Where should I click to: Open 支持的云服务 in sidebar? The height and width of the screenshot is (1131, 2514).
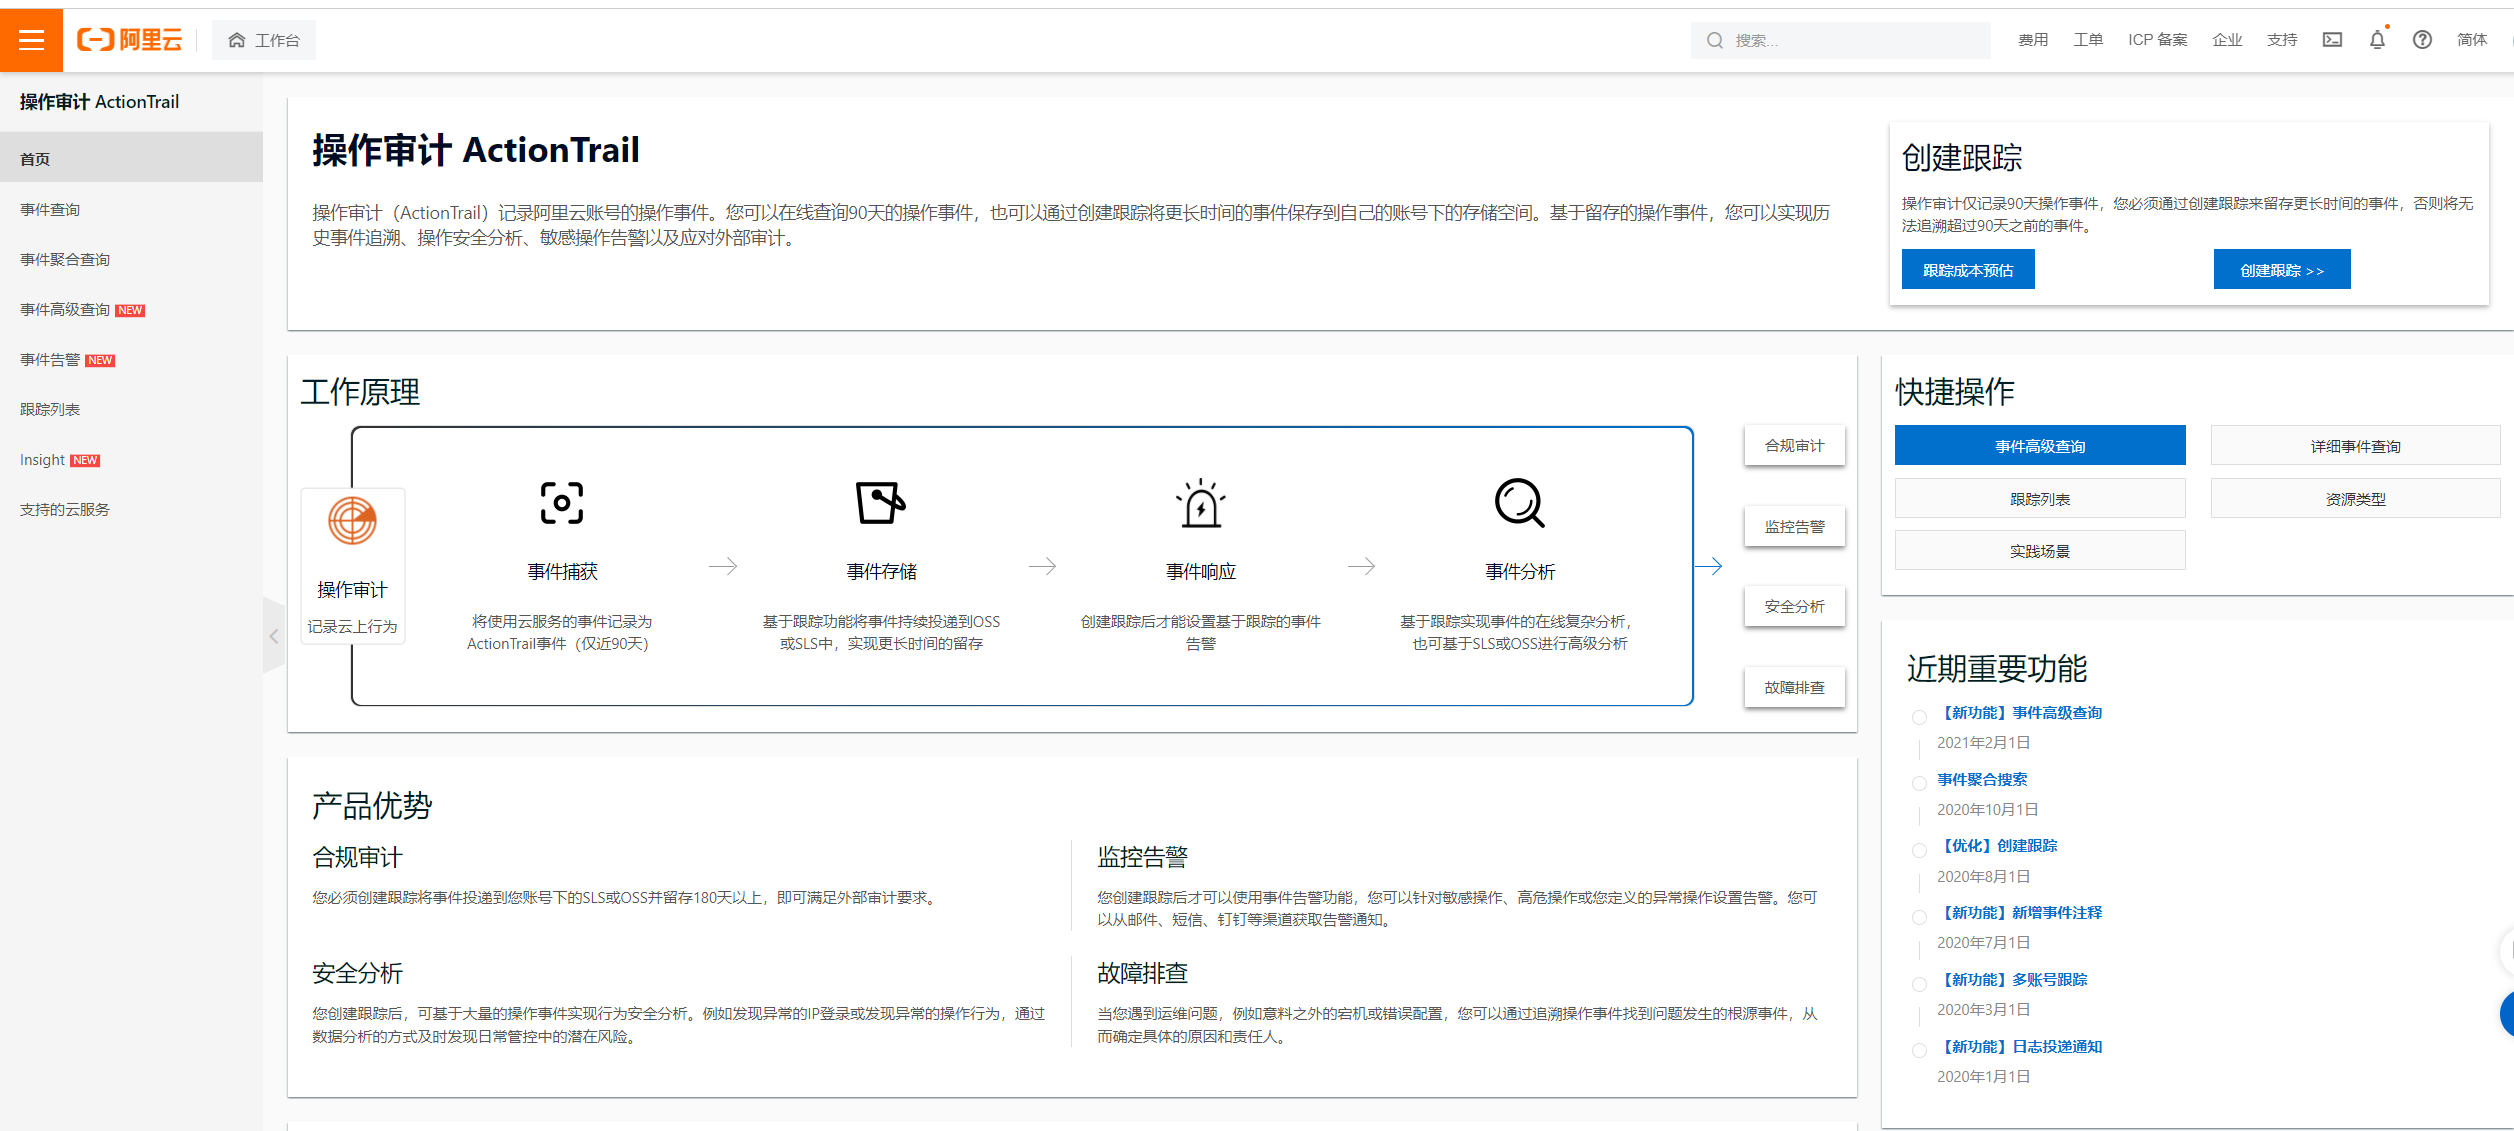[x=131, y=509]
